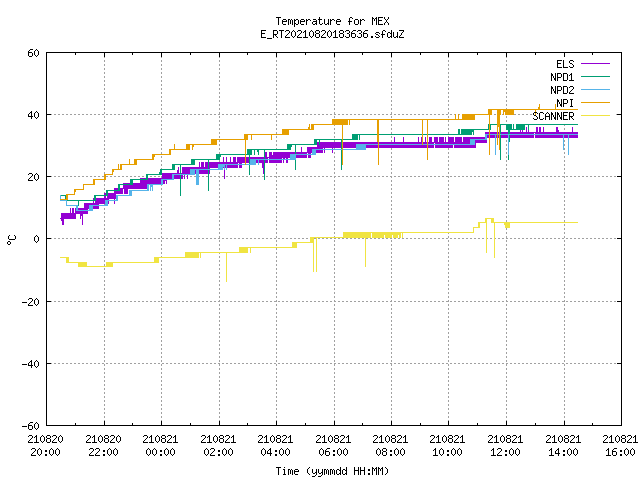Pick the blue NPD2 legend line sample

coord(595,90)
